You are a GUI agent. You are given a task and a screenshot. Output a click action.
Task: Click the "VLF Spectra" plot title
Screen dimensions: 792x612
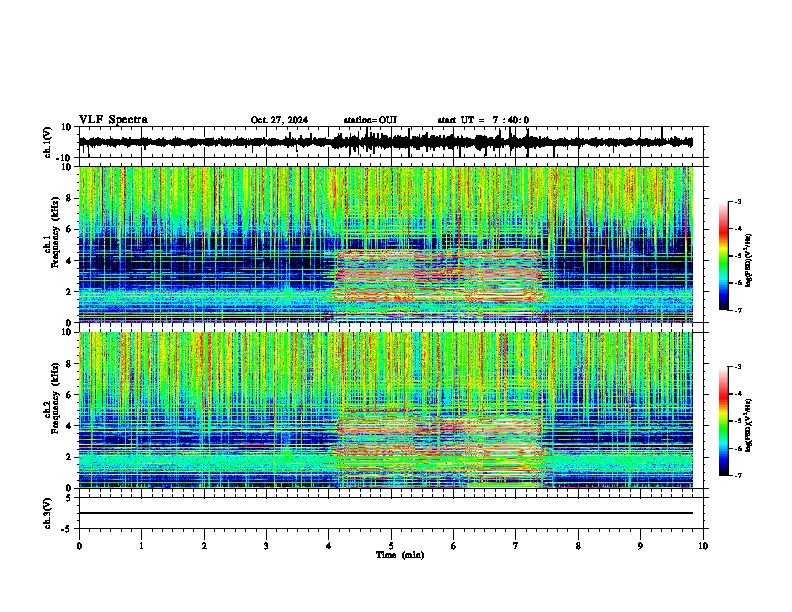(113, 120)
